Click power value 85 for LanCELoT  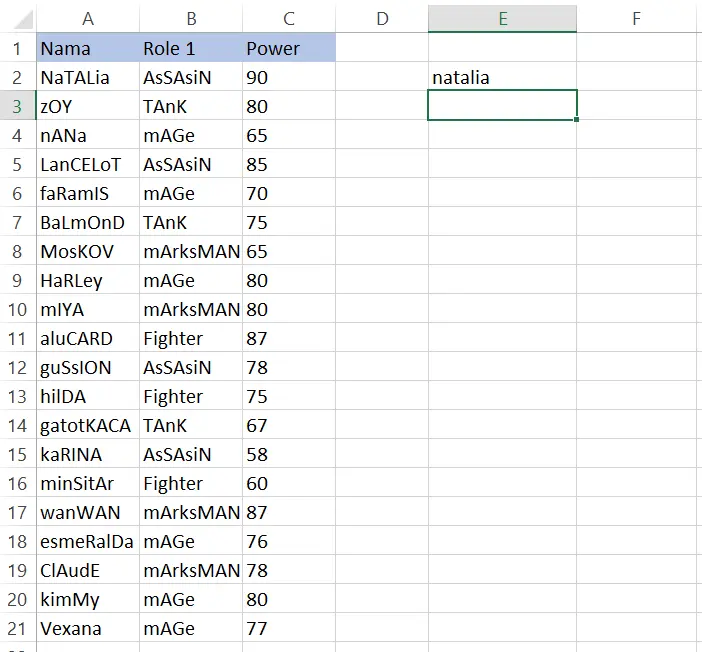point(289,164)
